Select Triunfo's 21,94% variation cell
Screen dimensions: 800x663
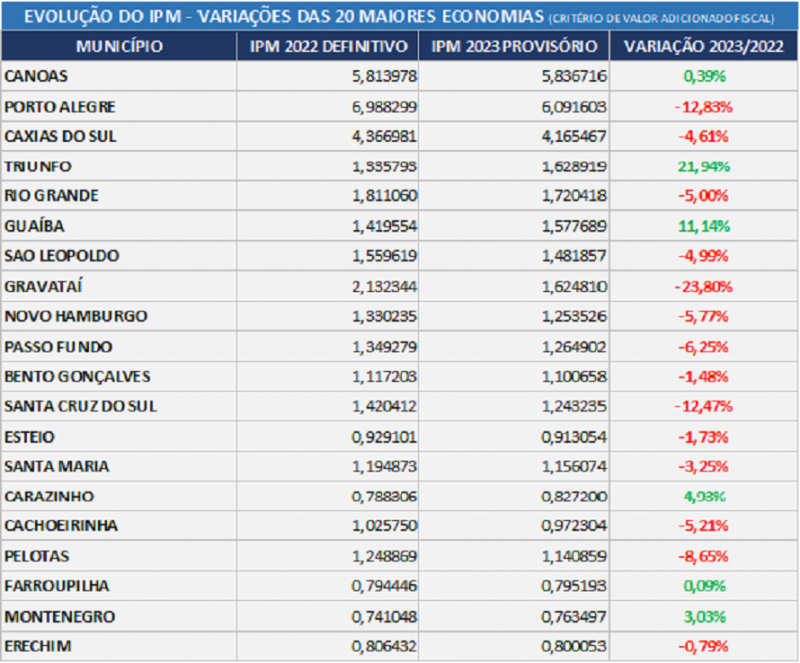704,166
